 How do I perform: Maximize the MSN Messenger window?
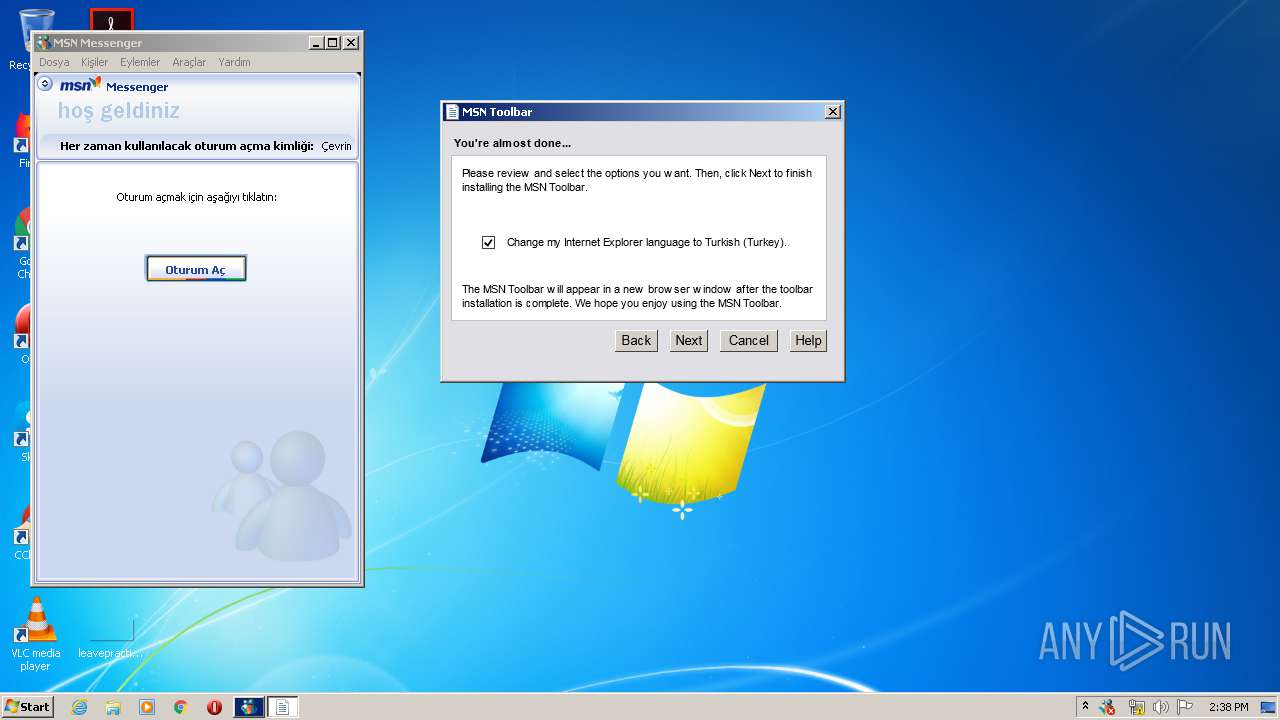point(333,43)
